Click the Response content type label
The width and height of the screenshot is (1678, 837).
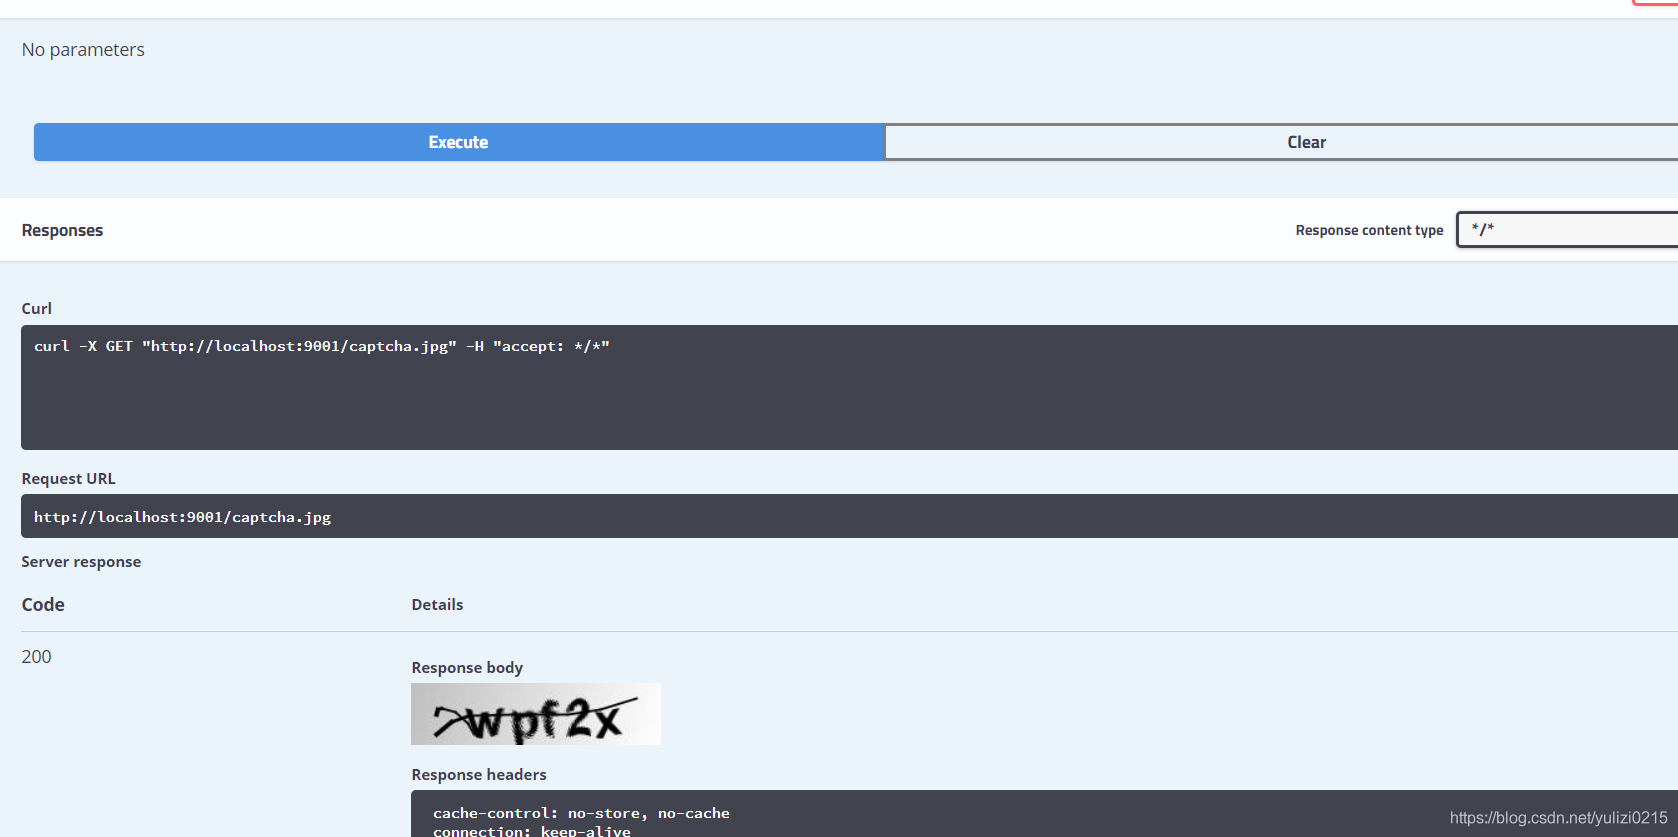[1368, 230]
